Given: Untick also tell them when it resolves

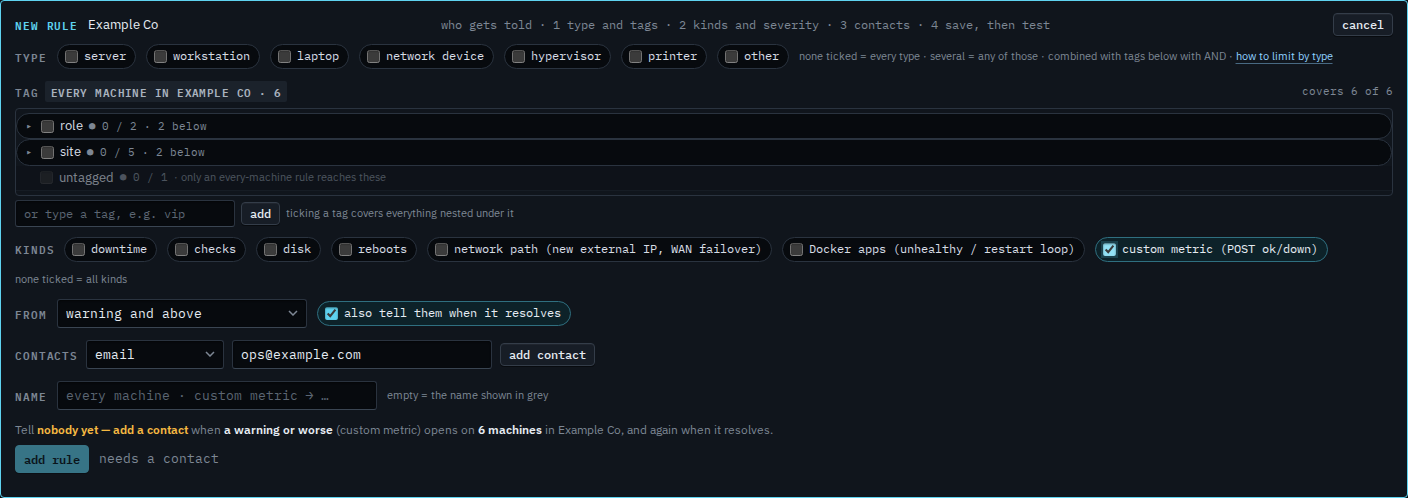Looking at the screenshot, I should tap(331, 314).
